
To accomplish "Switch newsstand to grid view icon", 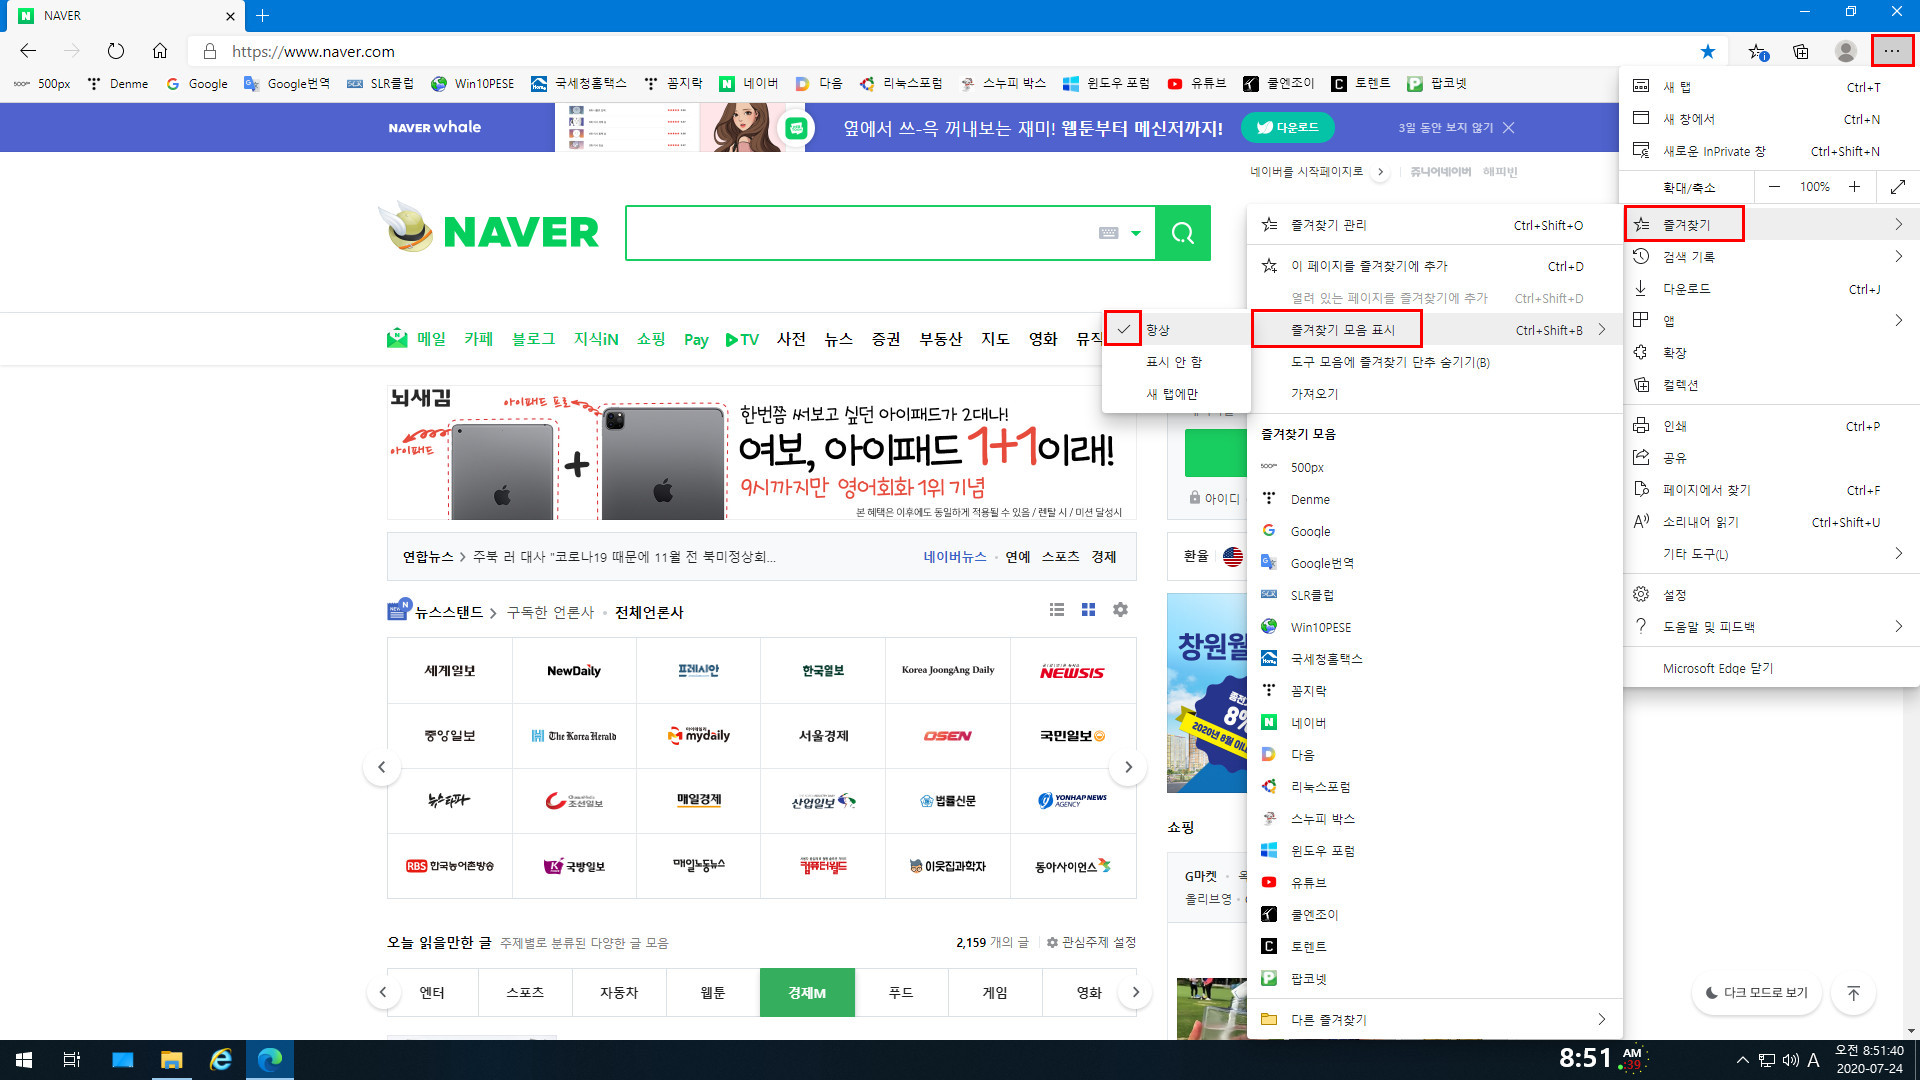I will (x=1088, y=609).
